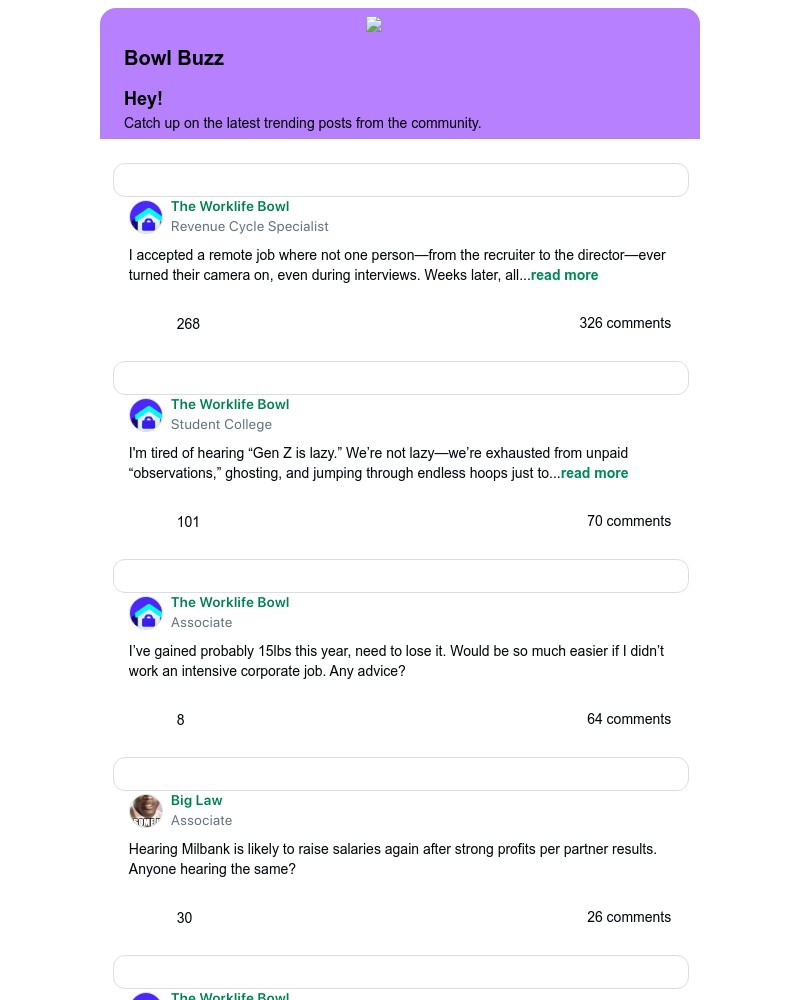Click the Worklife Bowl avatar on the Revenue Cycle Specialist post
This screenshot has height=1000, width=800.
click(x=146, y=217)
